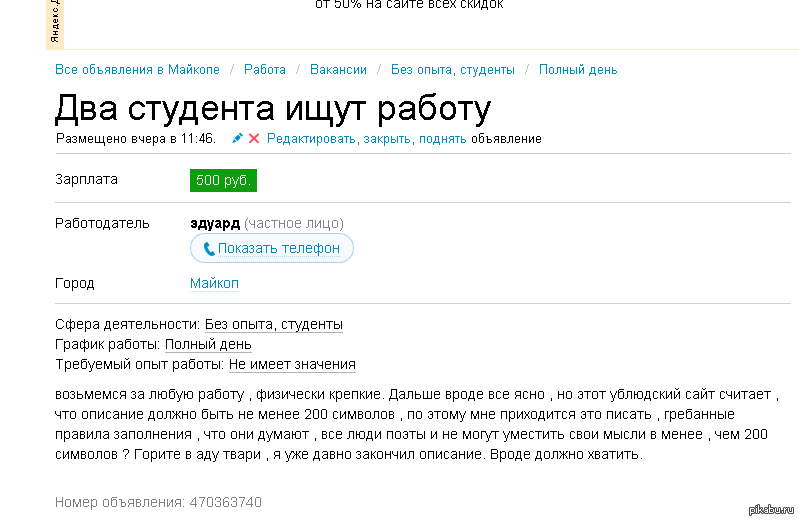The height and width of the screenshot is (521, 799).
Task: Open the Вакансии breadcrumb
Action: (338, 70)
